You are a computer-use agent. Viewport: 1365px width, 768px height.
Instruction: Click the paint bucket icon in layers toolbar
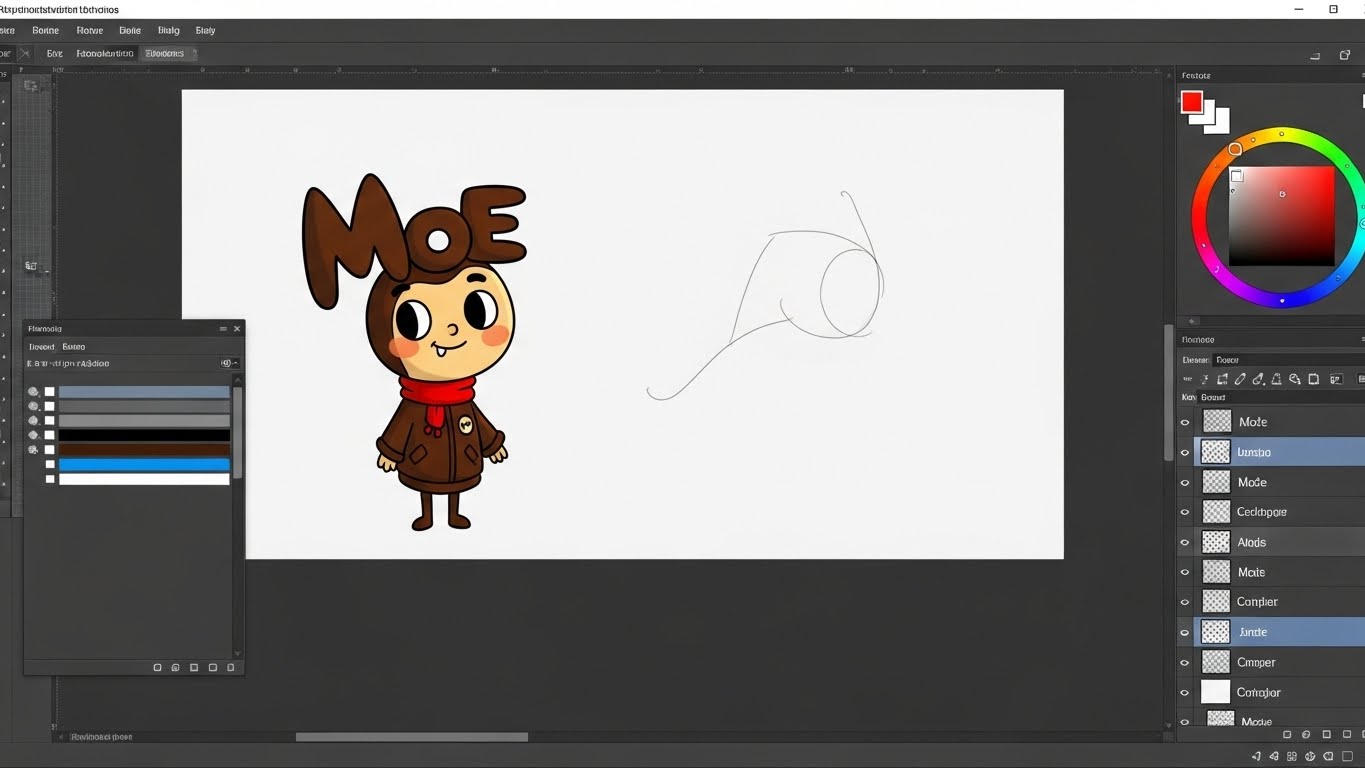(x=1258, y=379)
